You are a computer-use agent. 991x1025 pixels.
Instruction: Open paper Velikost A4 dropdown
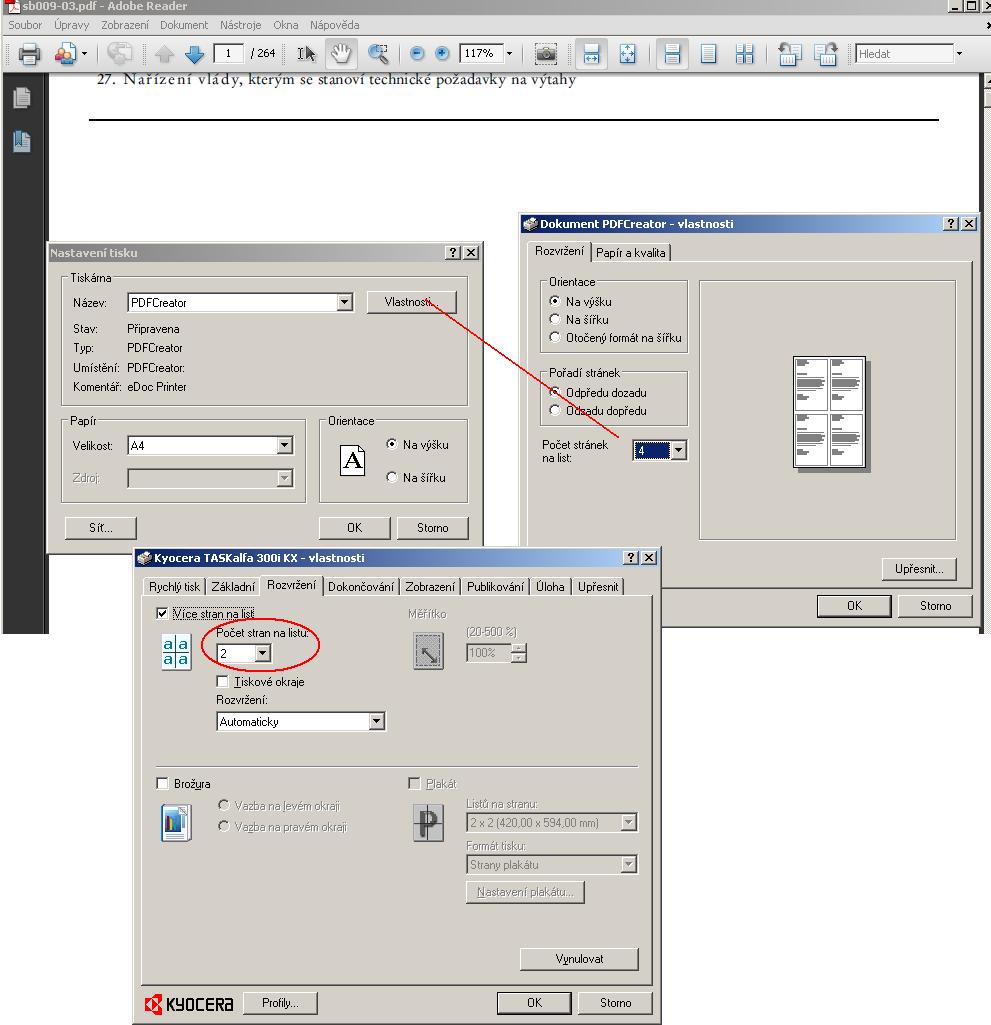284,446
